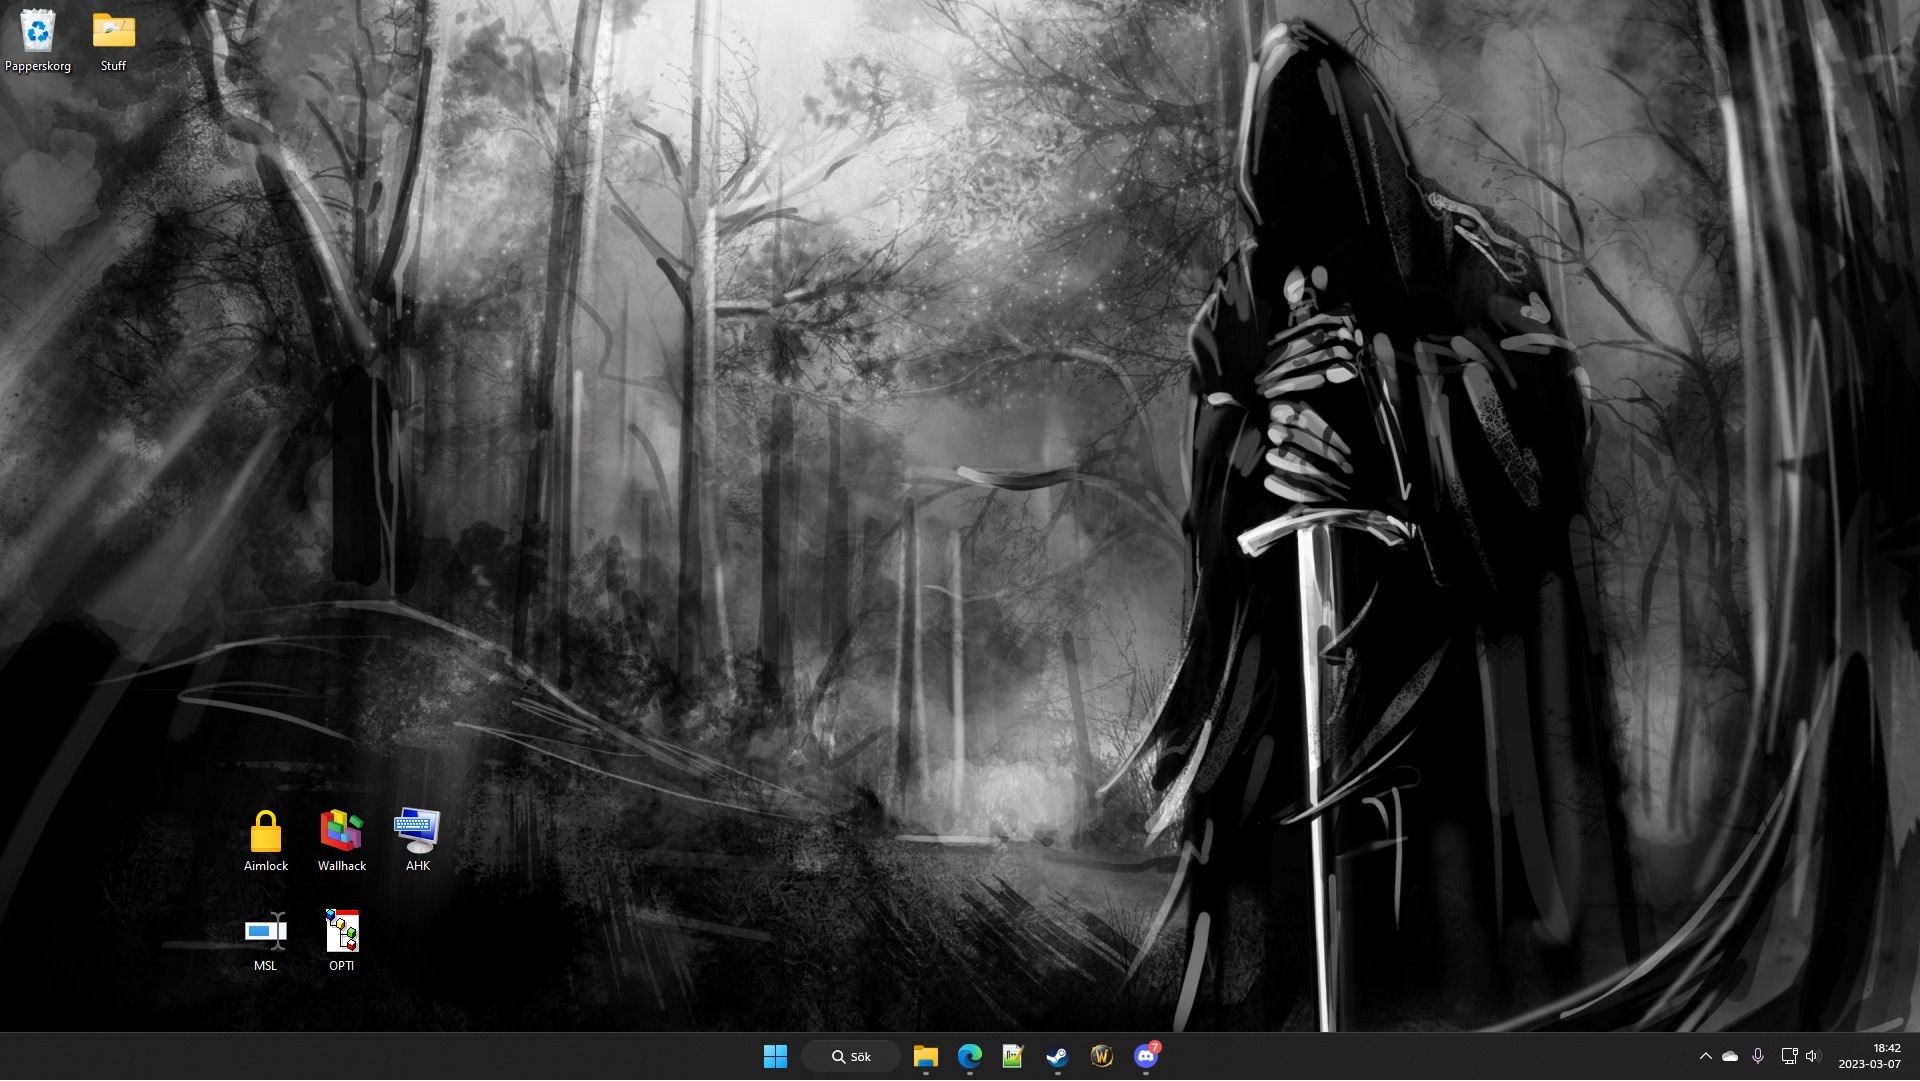This screenshot has width=1920, height=1081.
Task: Open Discord with 7 notifications
Action: (1145, 1057)
